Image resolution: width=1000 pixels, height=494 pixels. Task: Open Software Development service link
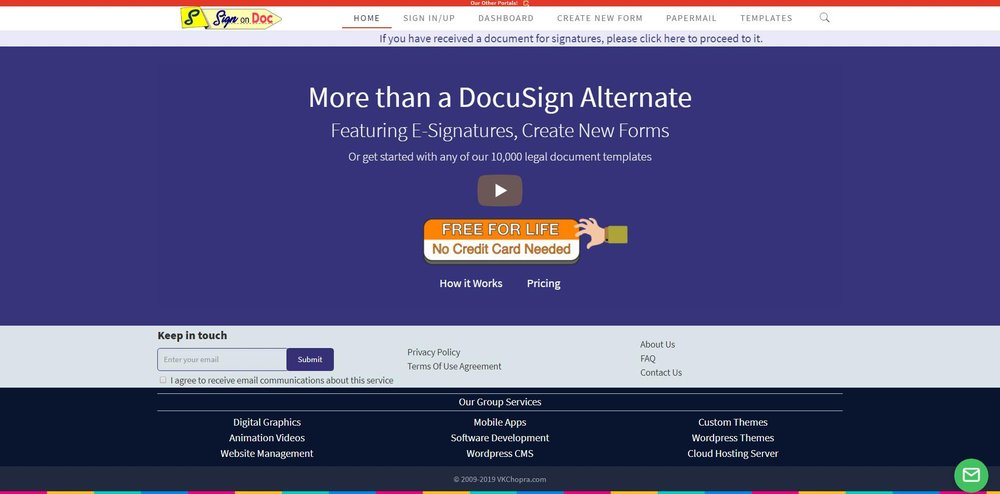coord(500,438)
